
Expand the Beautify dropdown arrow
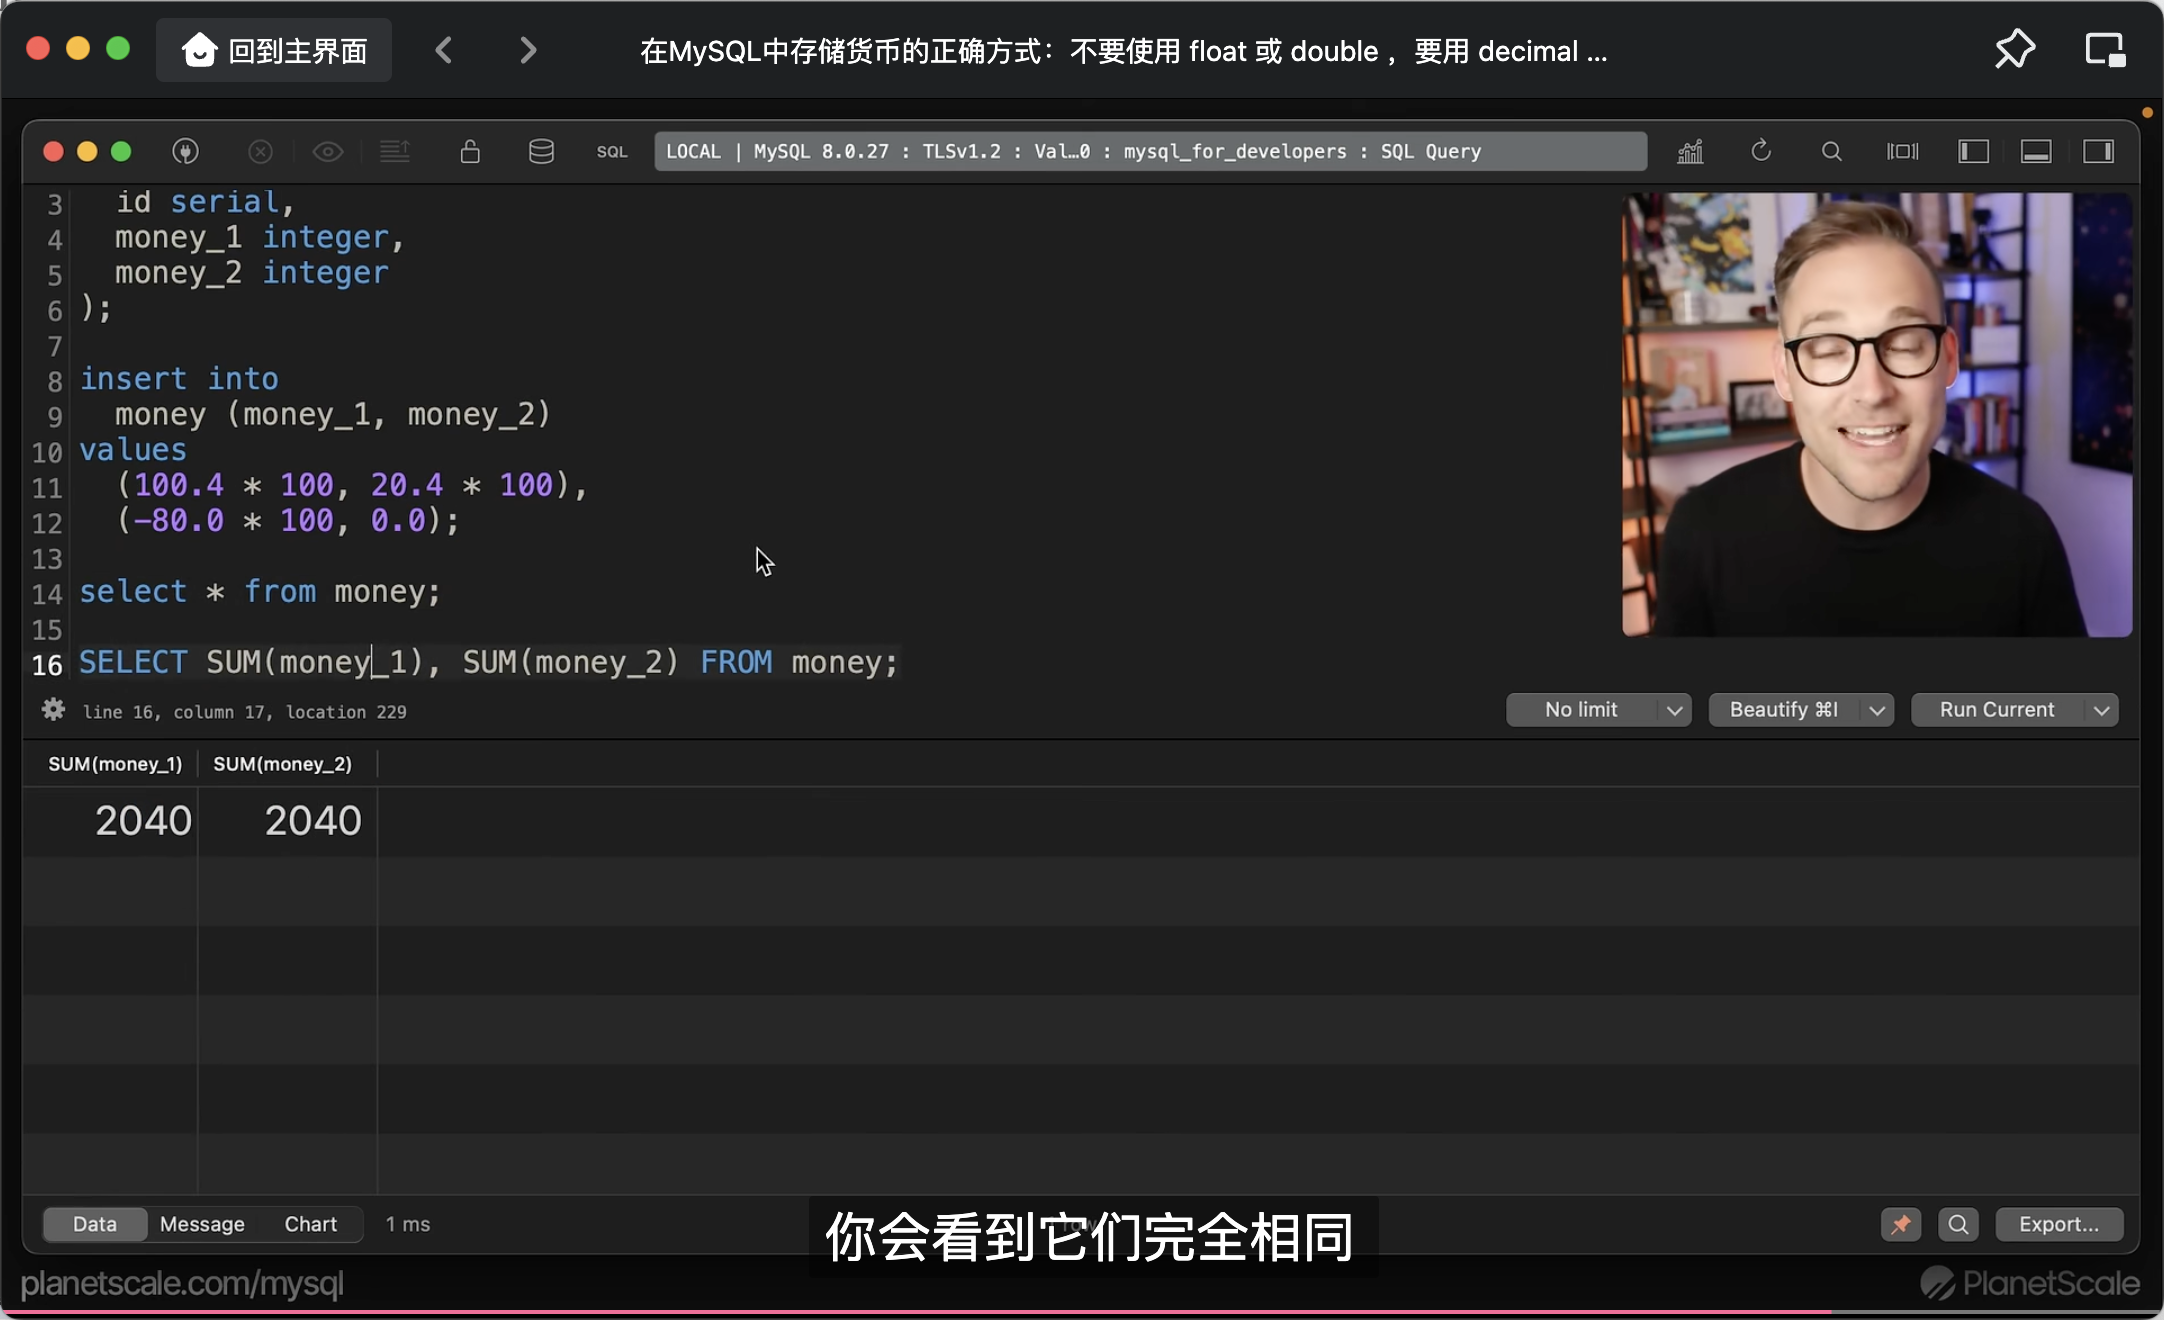point(1877,710)
